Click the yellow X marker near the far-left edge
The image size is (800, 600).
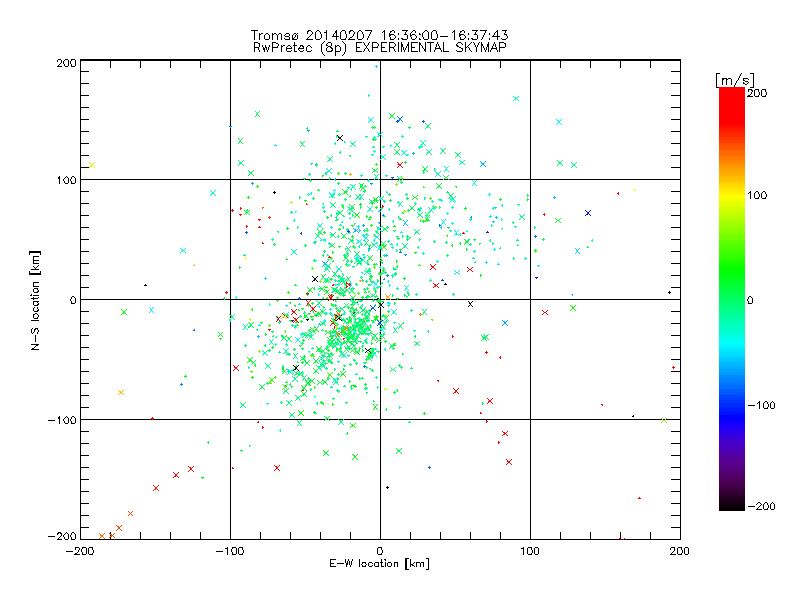pyautogui.click(x=92, y=165)
